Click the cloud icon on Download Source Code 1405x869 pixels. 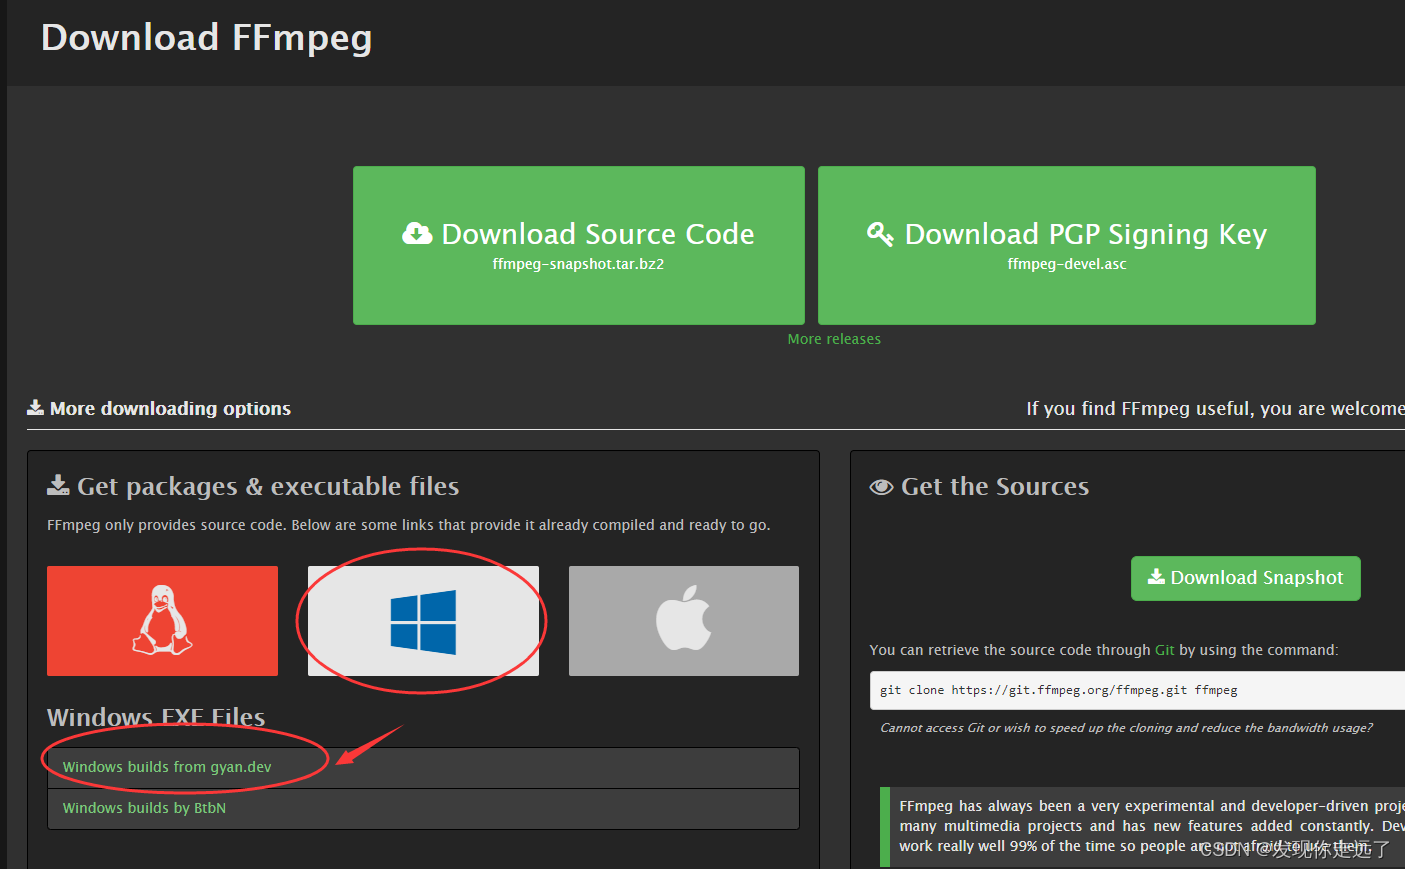417,234
